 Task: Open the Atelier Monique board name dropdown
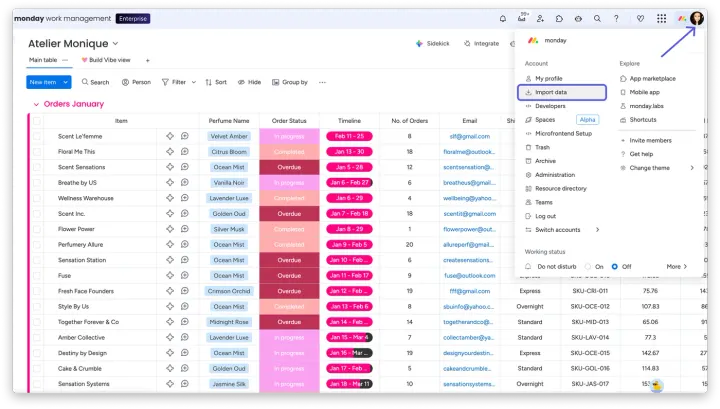[x=115, y=44]
